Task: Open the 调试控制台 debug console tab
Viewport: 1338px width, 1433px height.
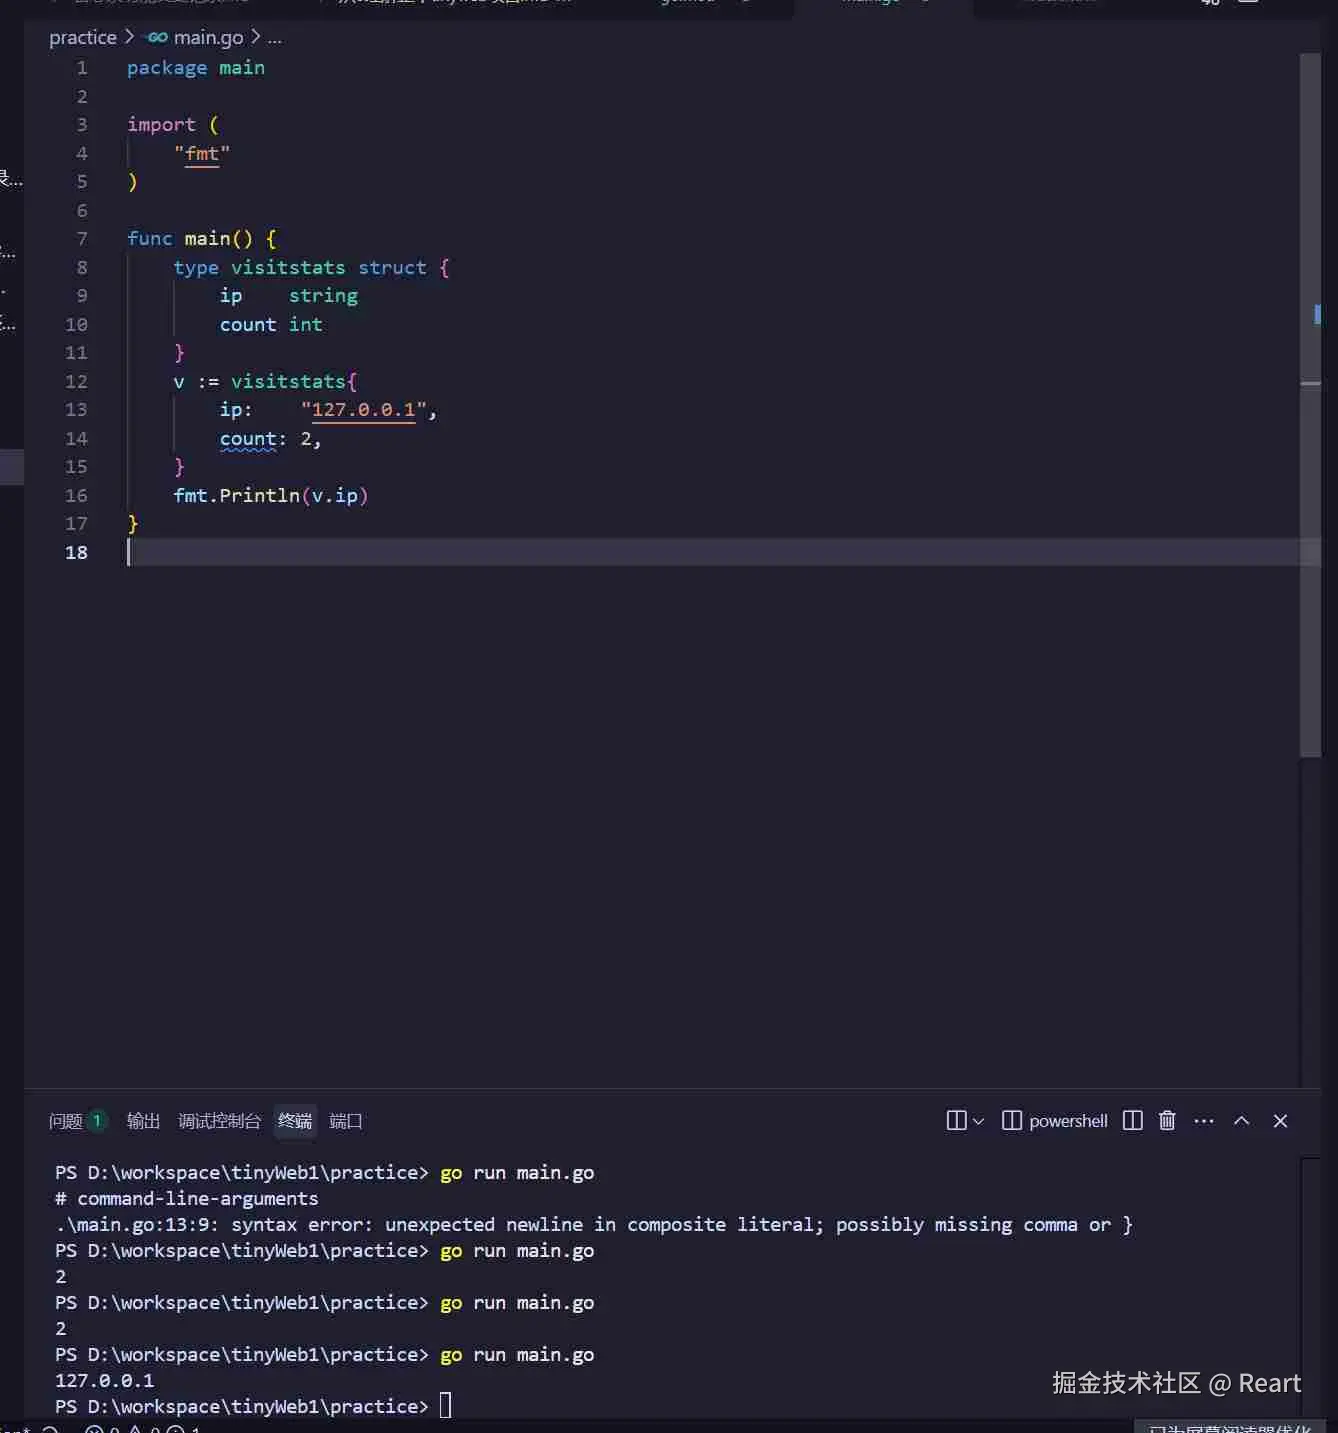Action: coord(219,1121)
